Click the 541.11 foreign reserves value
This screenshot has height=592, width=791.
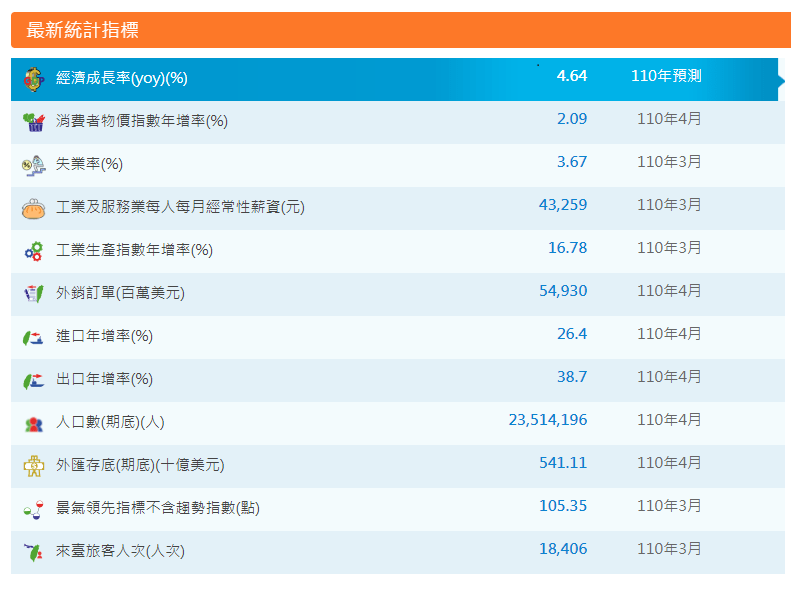coord(563,463)
